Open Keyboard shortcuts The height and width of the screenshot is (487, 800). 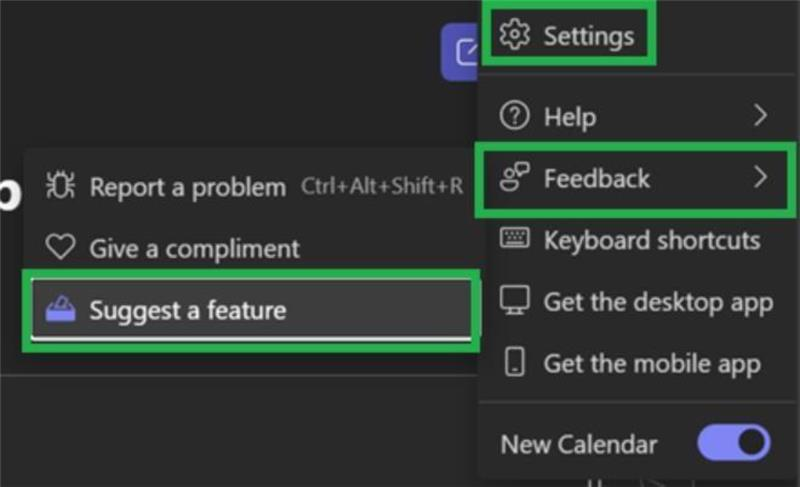(636, 240)
